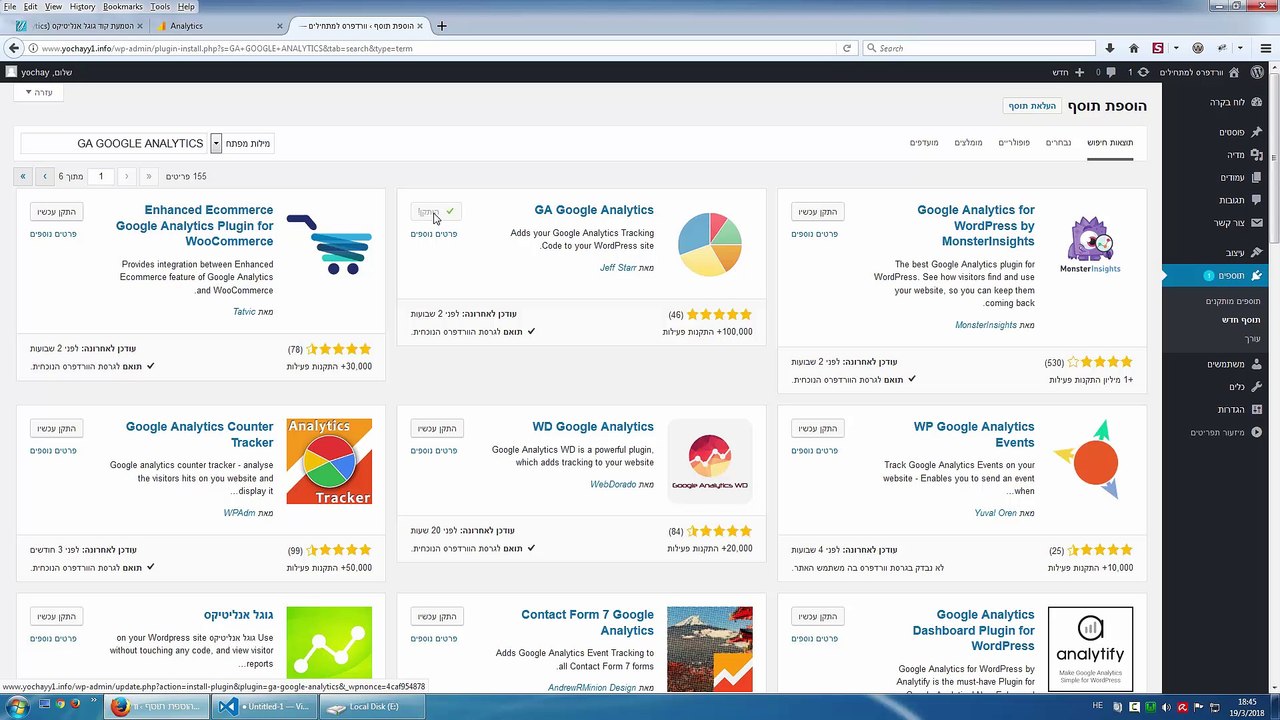
Task: Click the New (חדש) plus in admin bar
Action: (x=1067, y=72)
